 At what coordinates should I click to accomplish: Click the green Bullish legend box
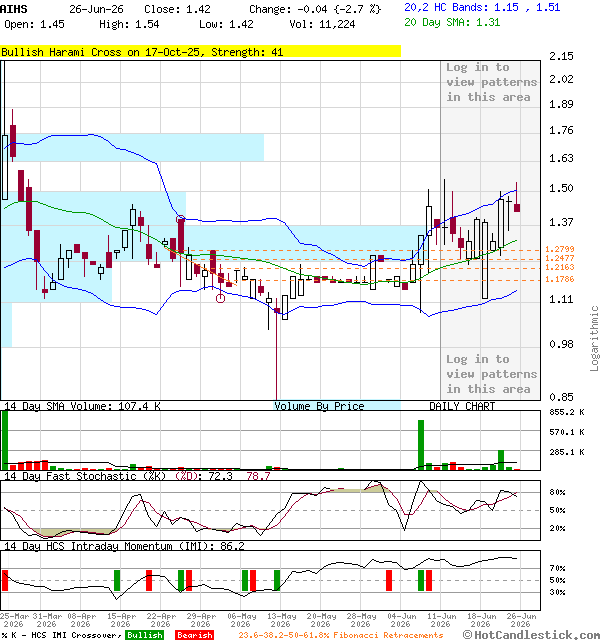145,635
